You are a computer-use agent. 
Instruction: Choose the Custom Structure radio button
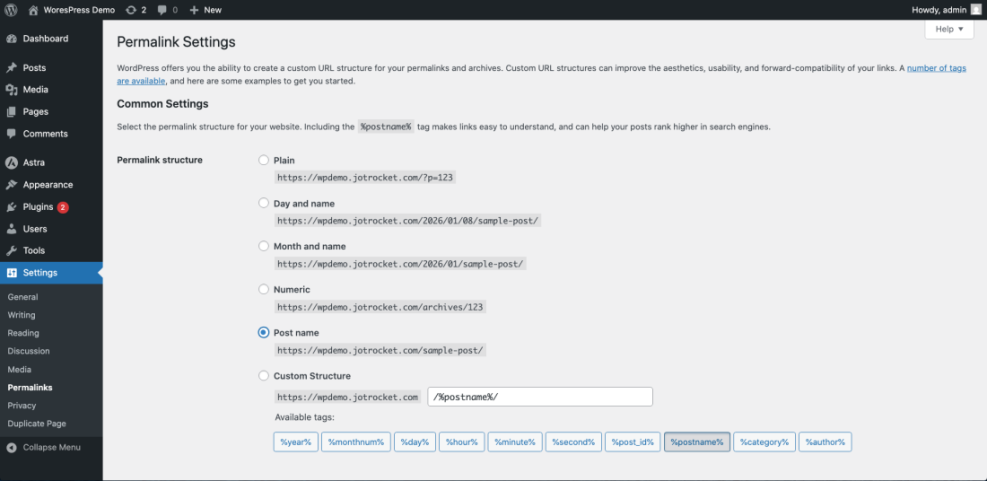264,376
